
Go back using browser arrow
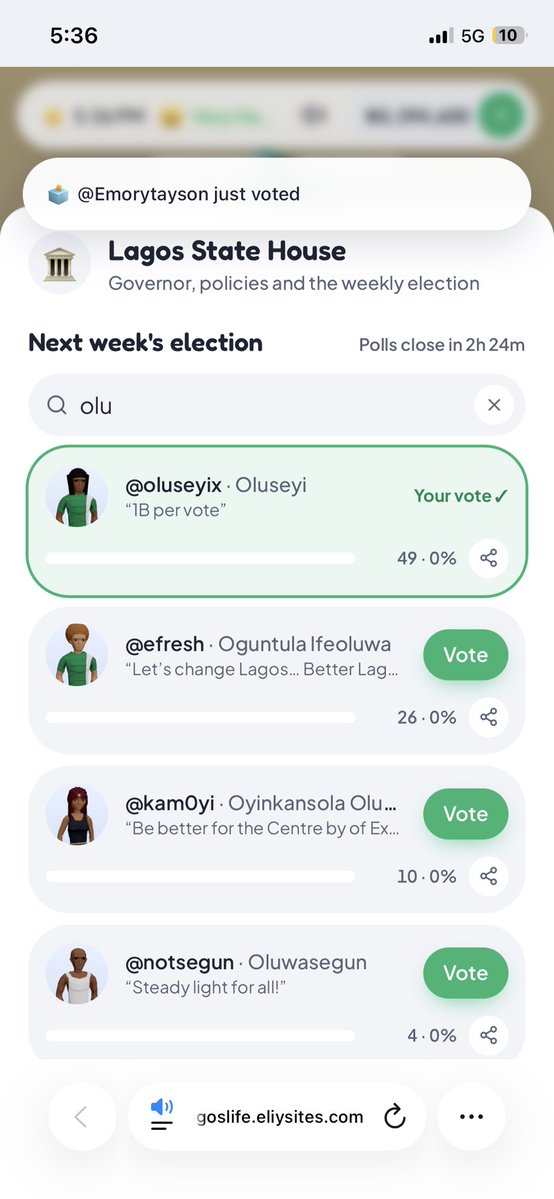tap(81, 1116)
